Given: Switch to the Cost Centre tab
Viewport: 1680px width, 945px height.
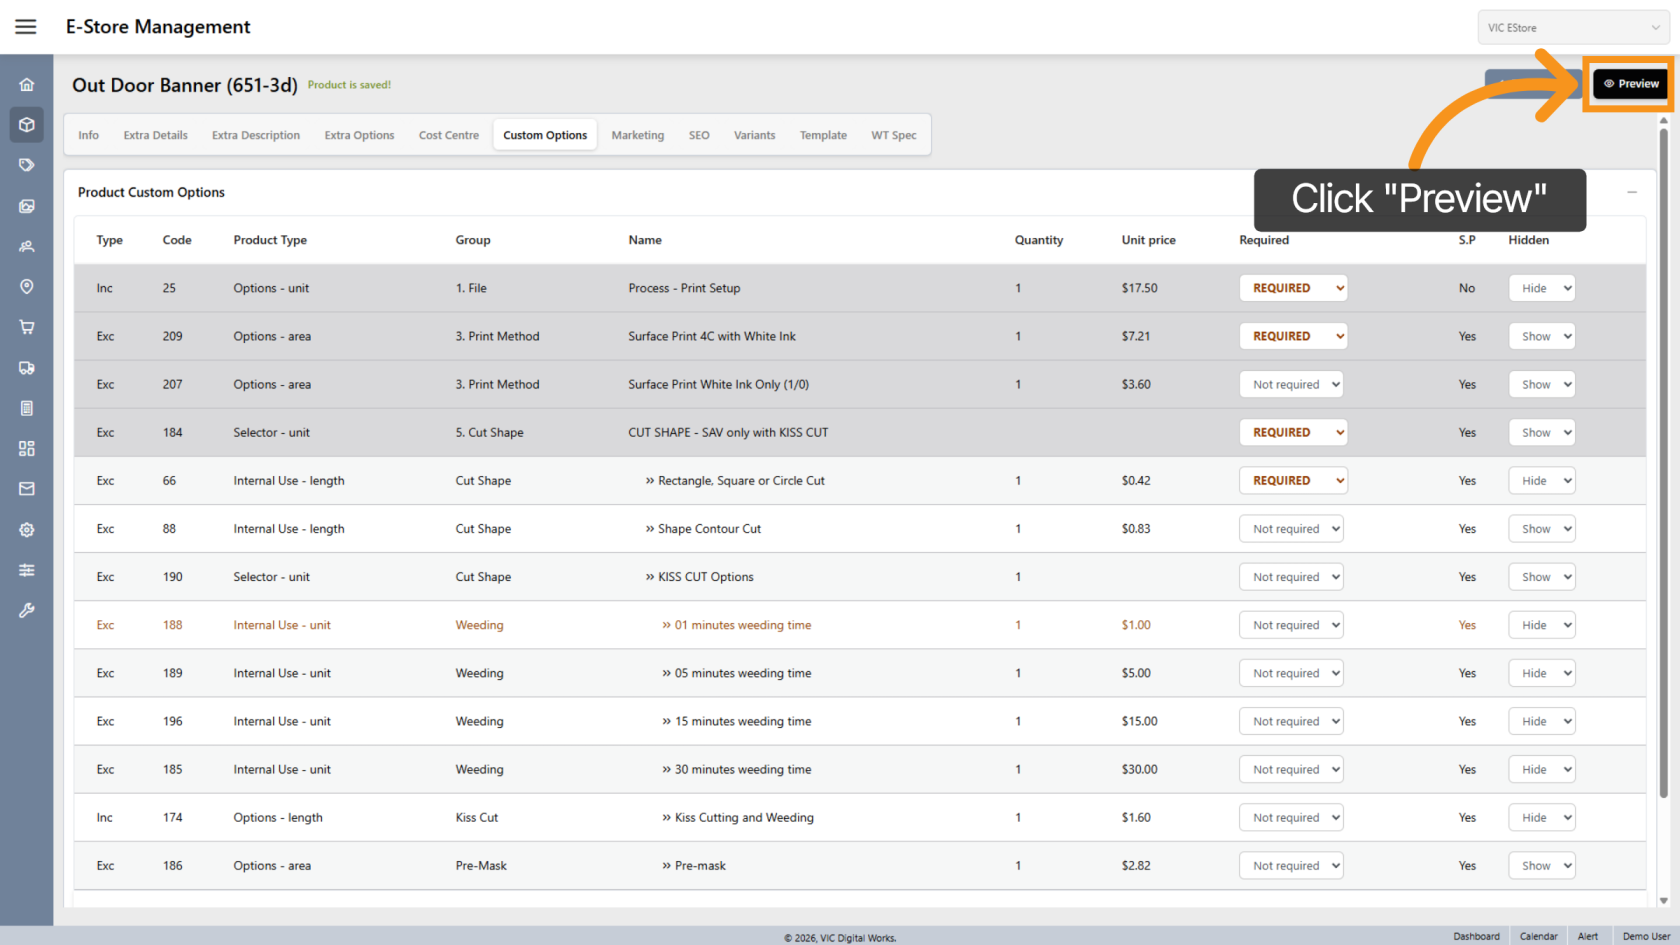Looking at the screenshot, I should [x=448, y=135].
